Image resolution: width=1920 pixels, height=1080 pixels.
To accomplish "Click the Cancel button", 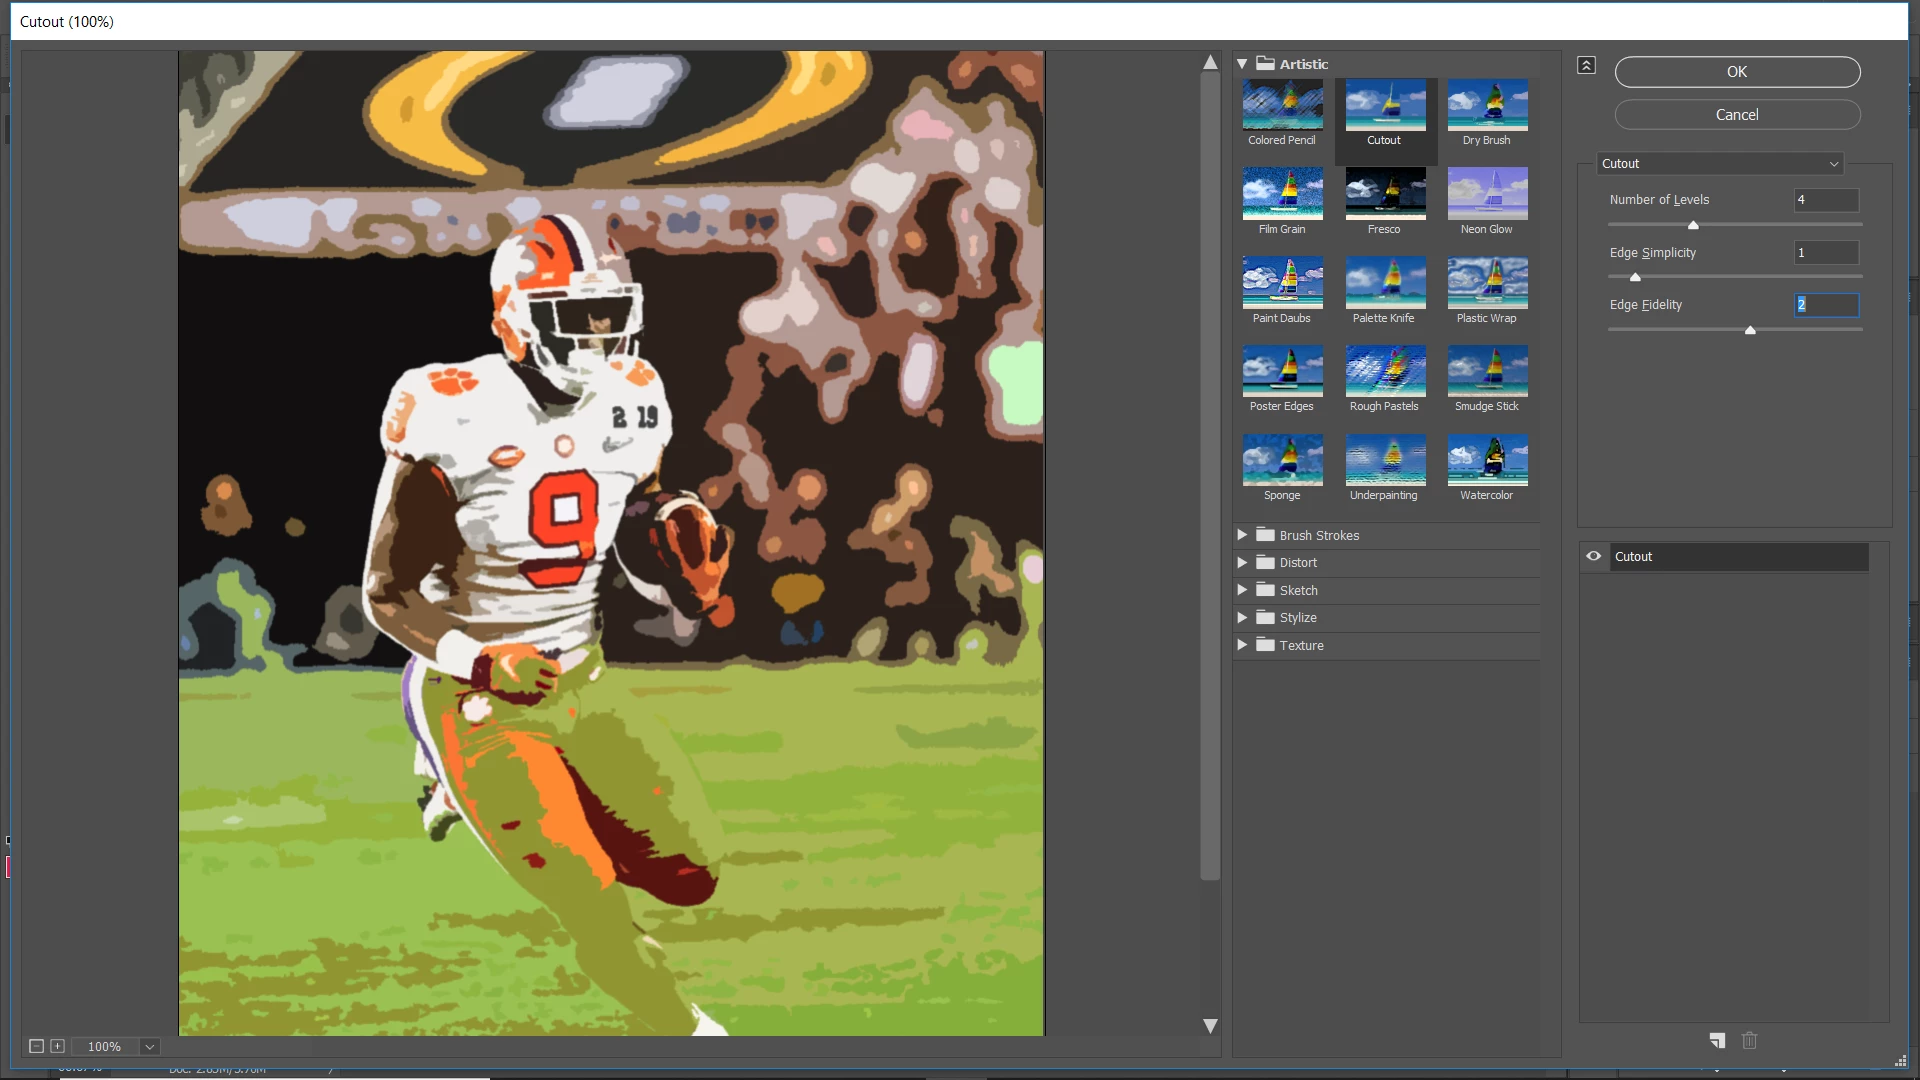I will coord(1737,115).
